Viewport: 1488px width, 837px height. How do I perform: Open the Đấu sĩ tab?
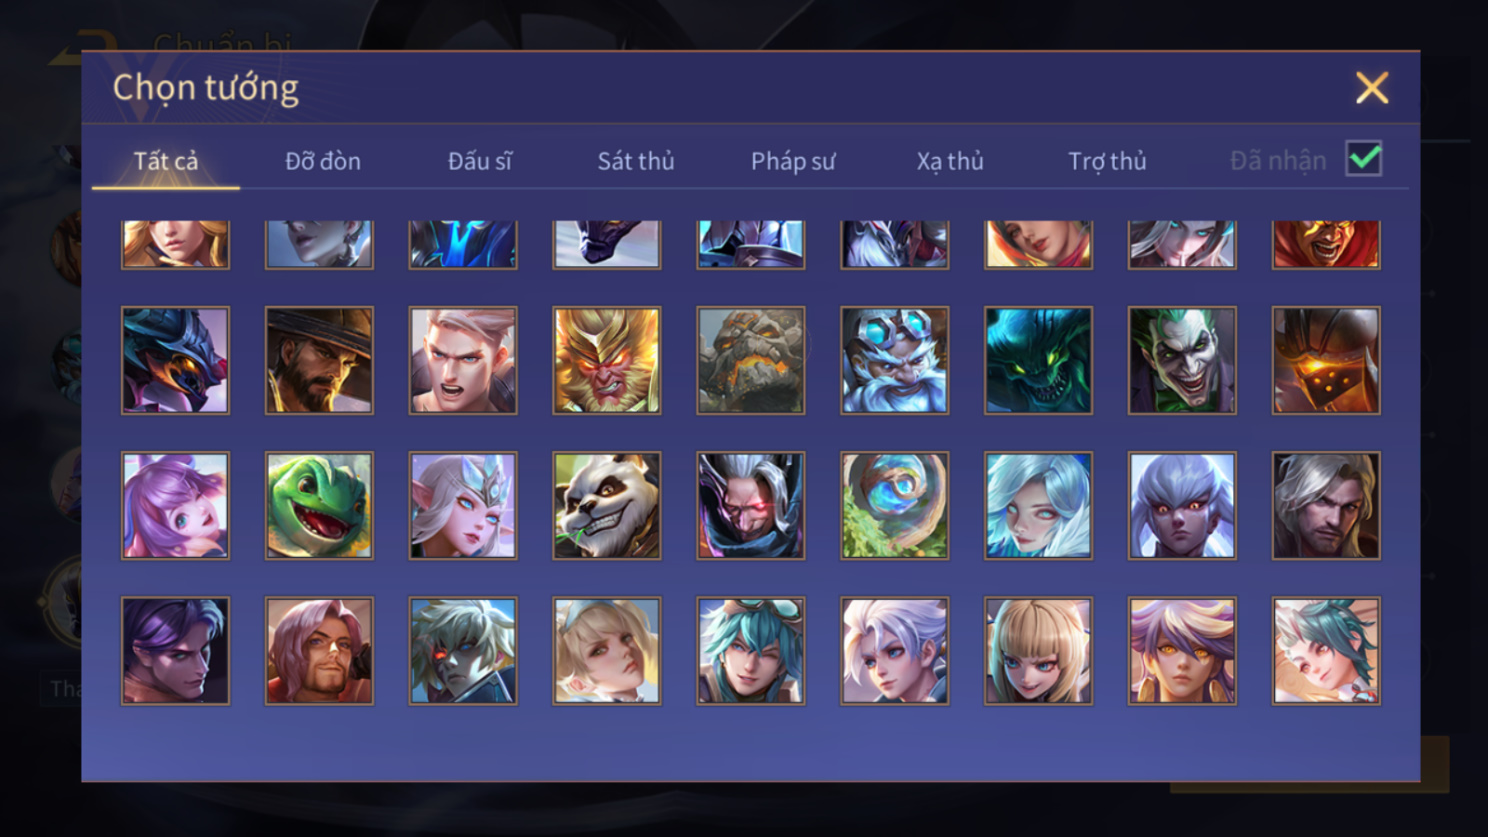coord(480,161)
